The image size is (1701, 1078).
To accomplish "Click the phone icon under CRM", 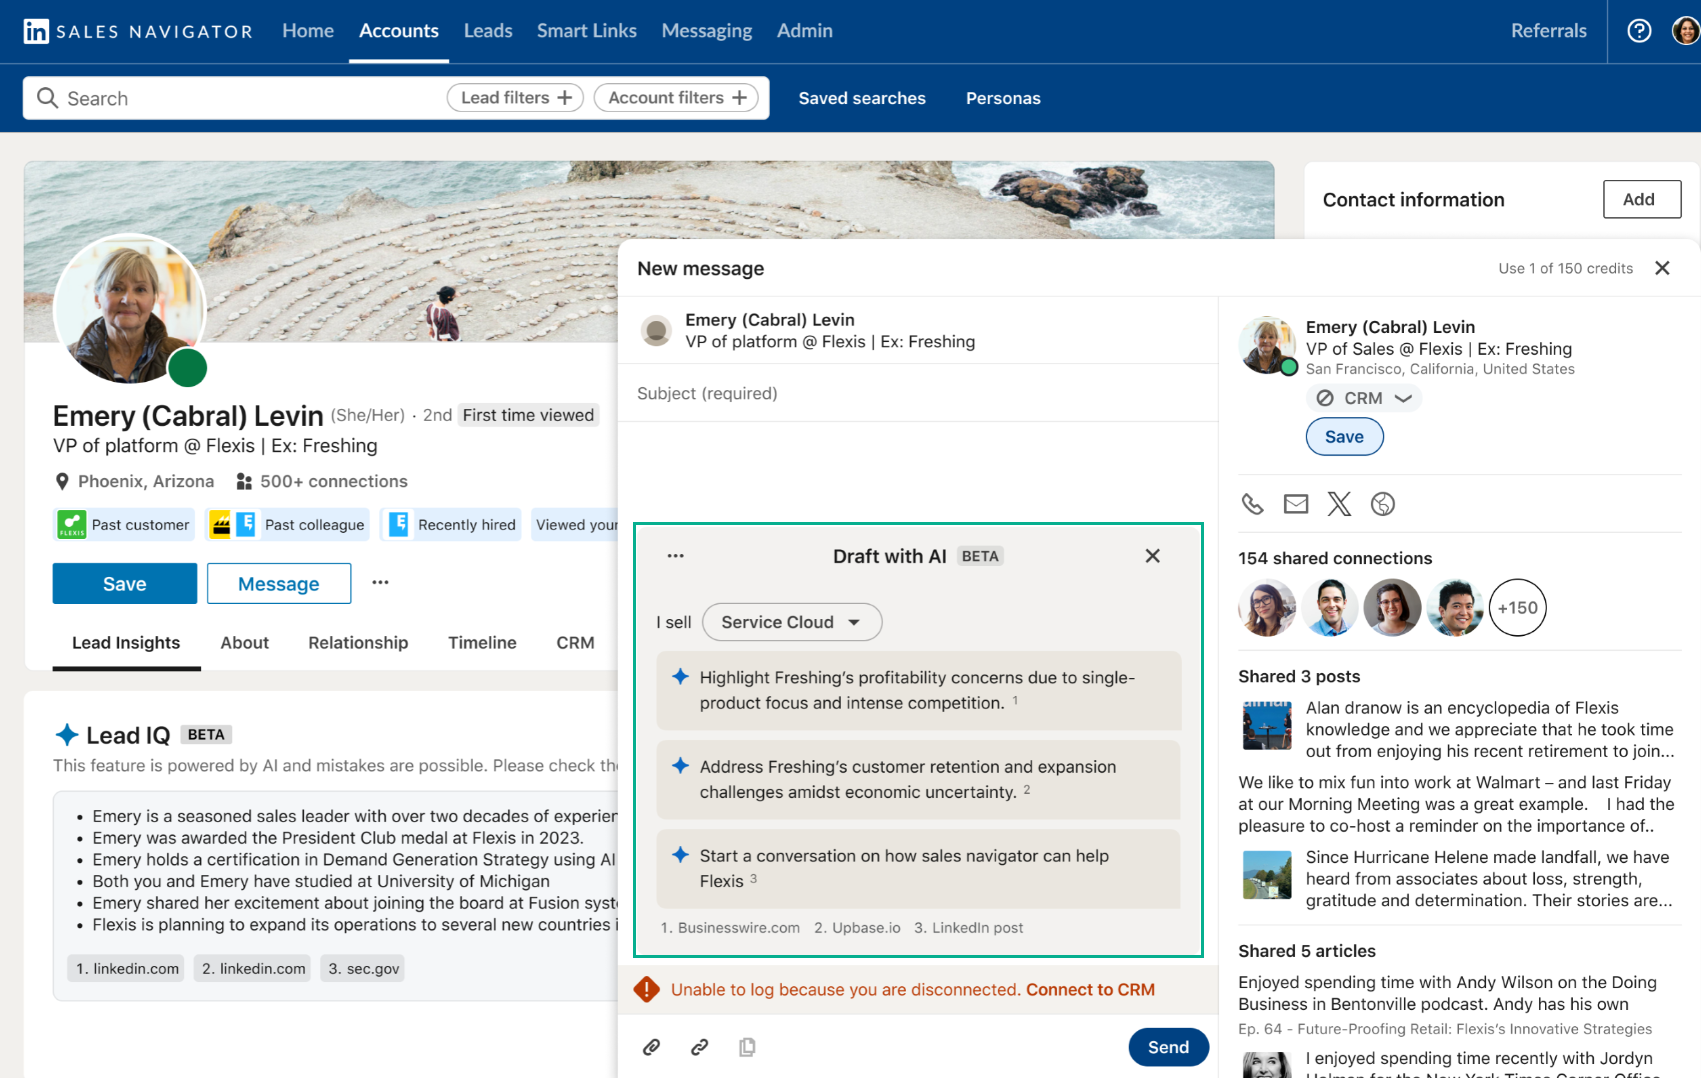I will point(1252,504).
